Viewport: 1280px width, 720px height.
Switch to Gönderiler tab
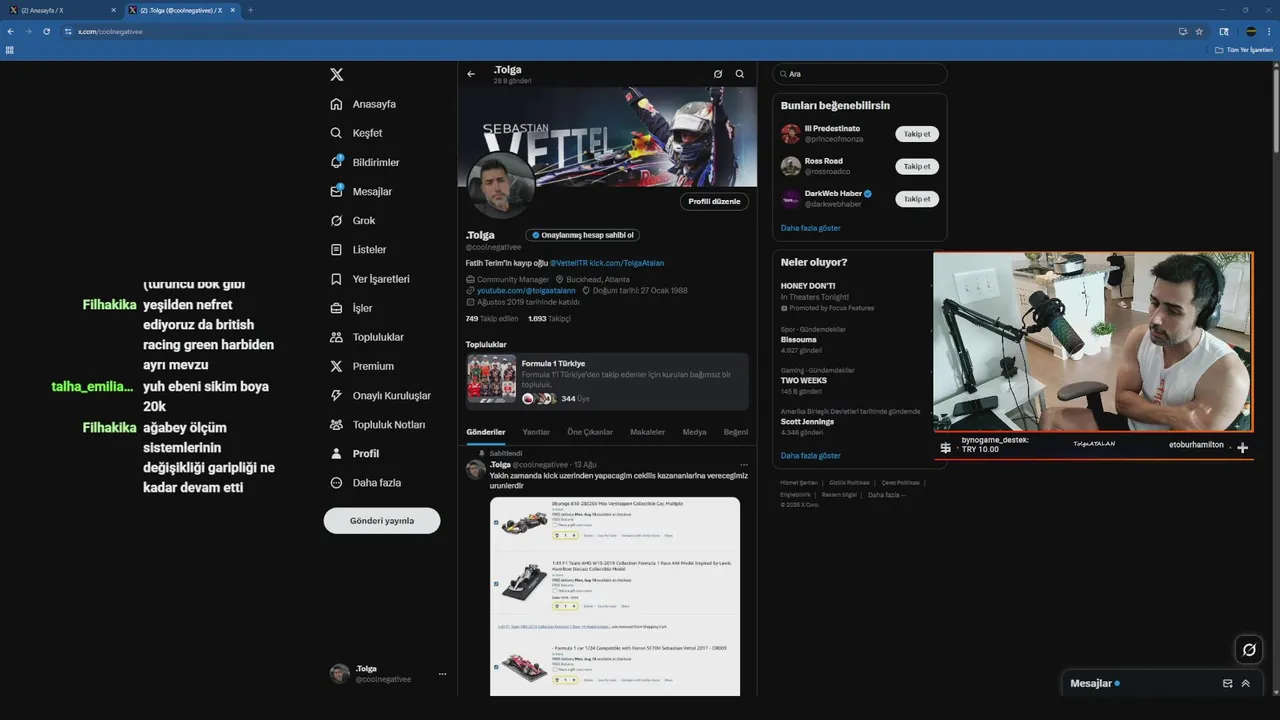(x=486, y=432)
